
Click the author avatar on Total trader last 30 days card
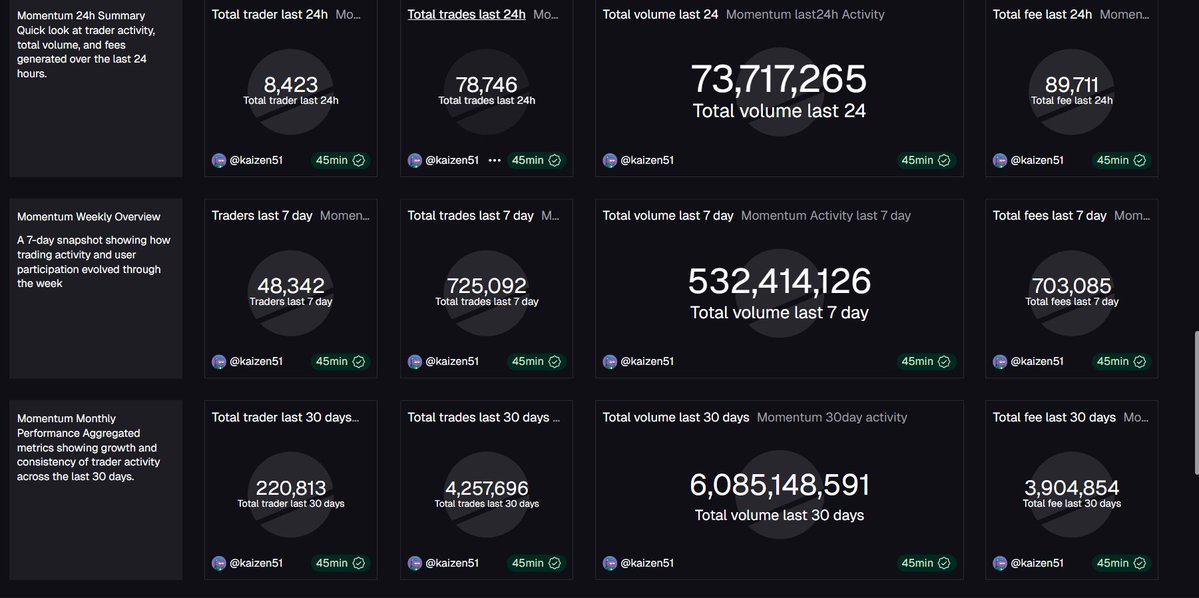pyautogui.click(x=219, y=563)
